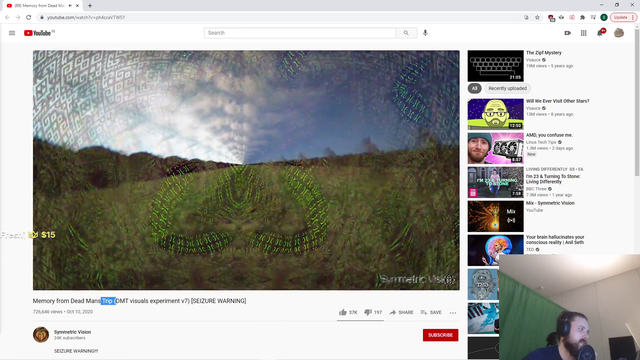Open the YouTube apps grid icon
Screen dimensions: 640x360
[584, 33]
